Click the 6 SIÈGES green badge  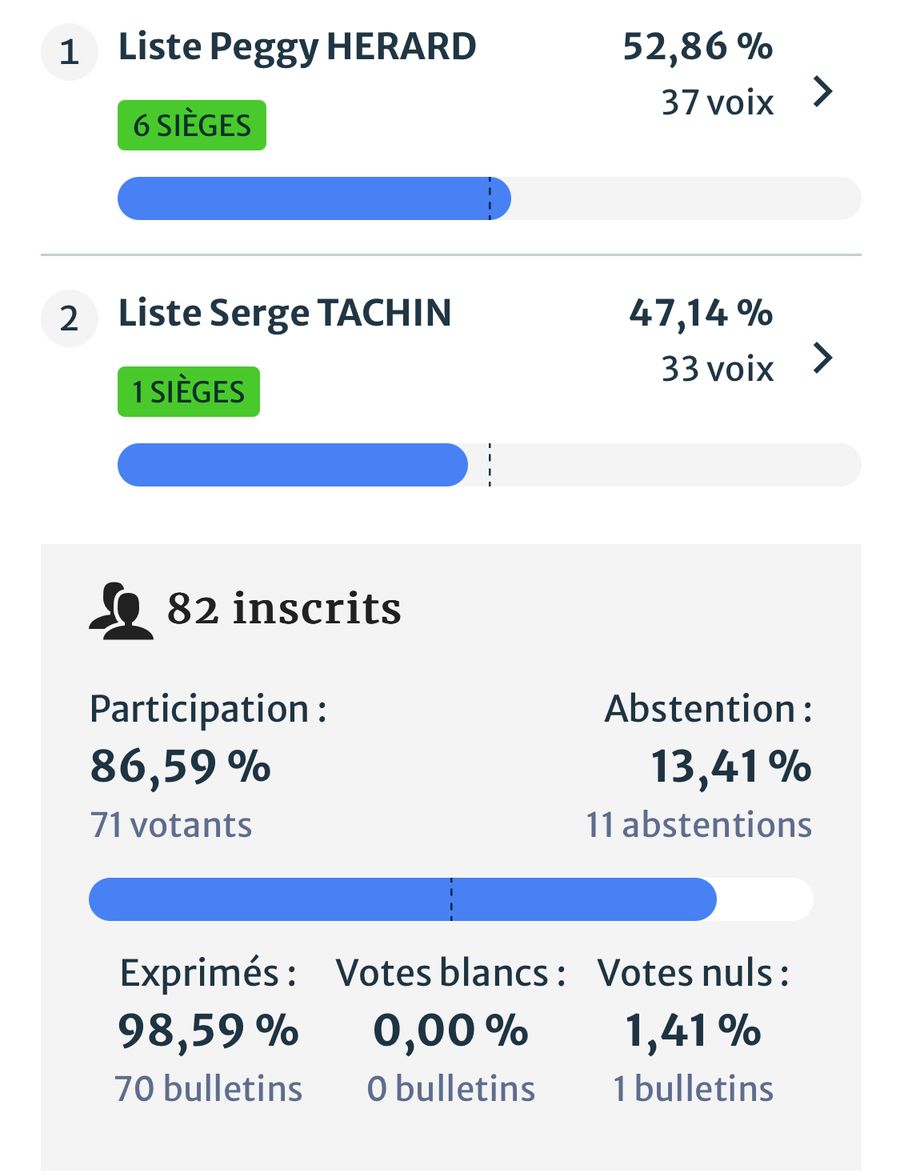(192, 125)
